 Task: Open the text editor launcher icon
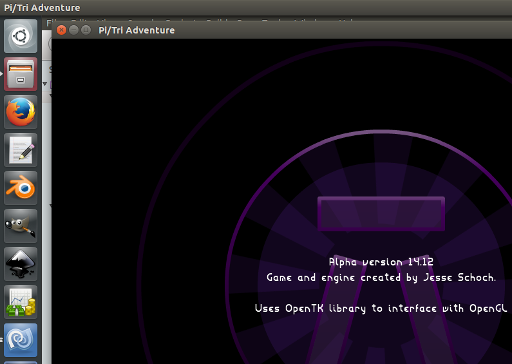coord(21,150)
